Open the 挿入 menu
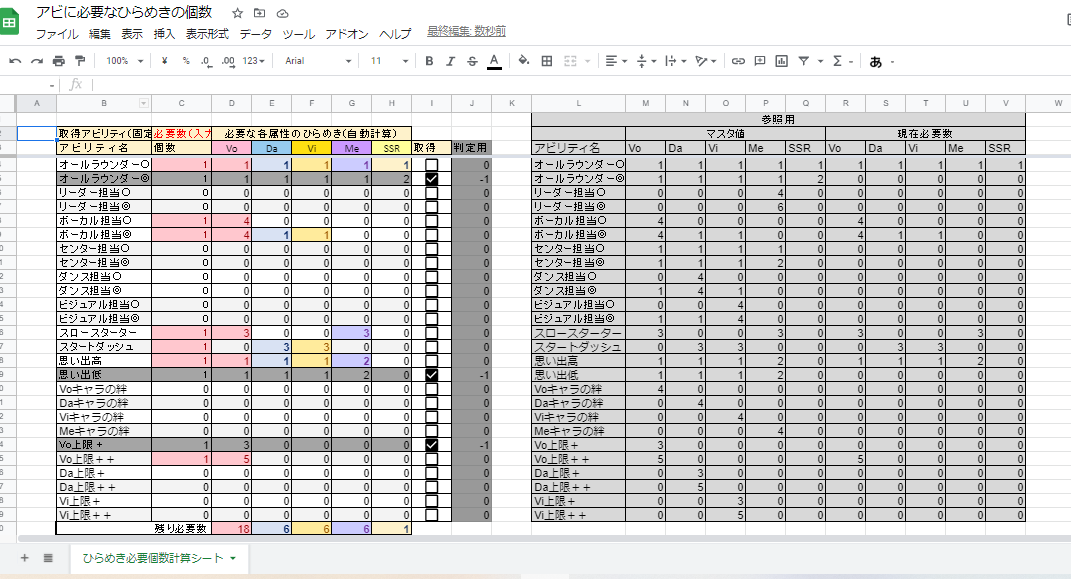This screenshot has width=1071, height=579. coord(165,33)
